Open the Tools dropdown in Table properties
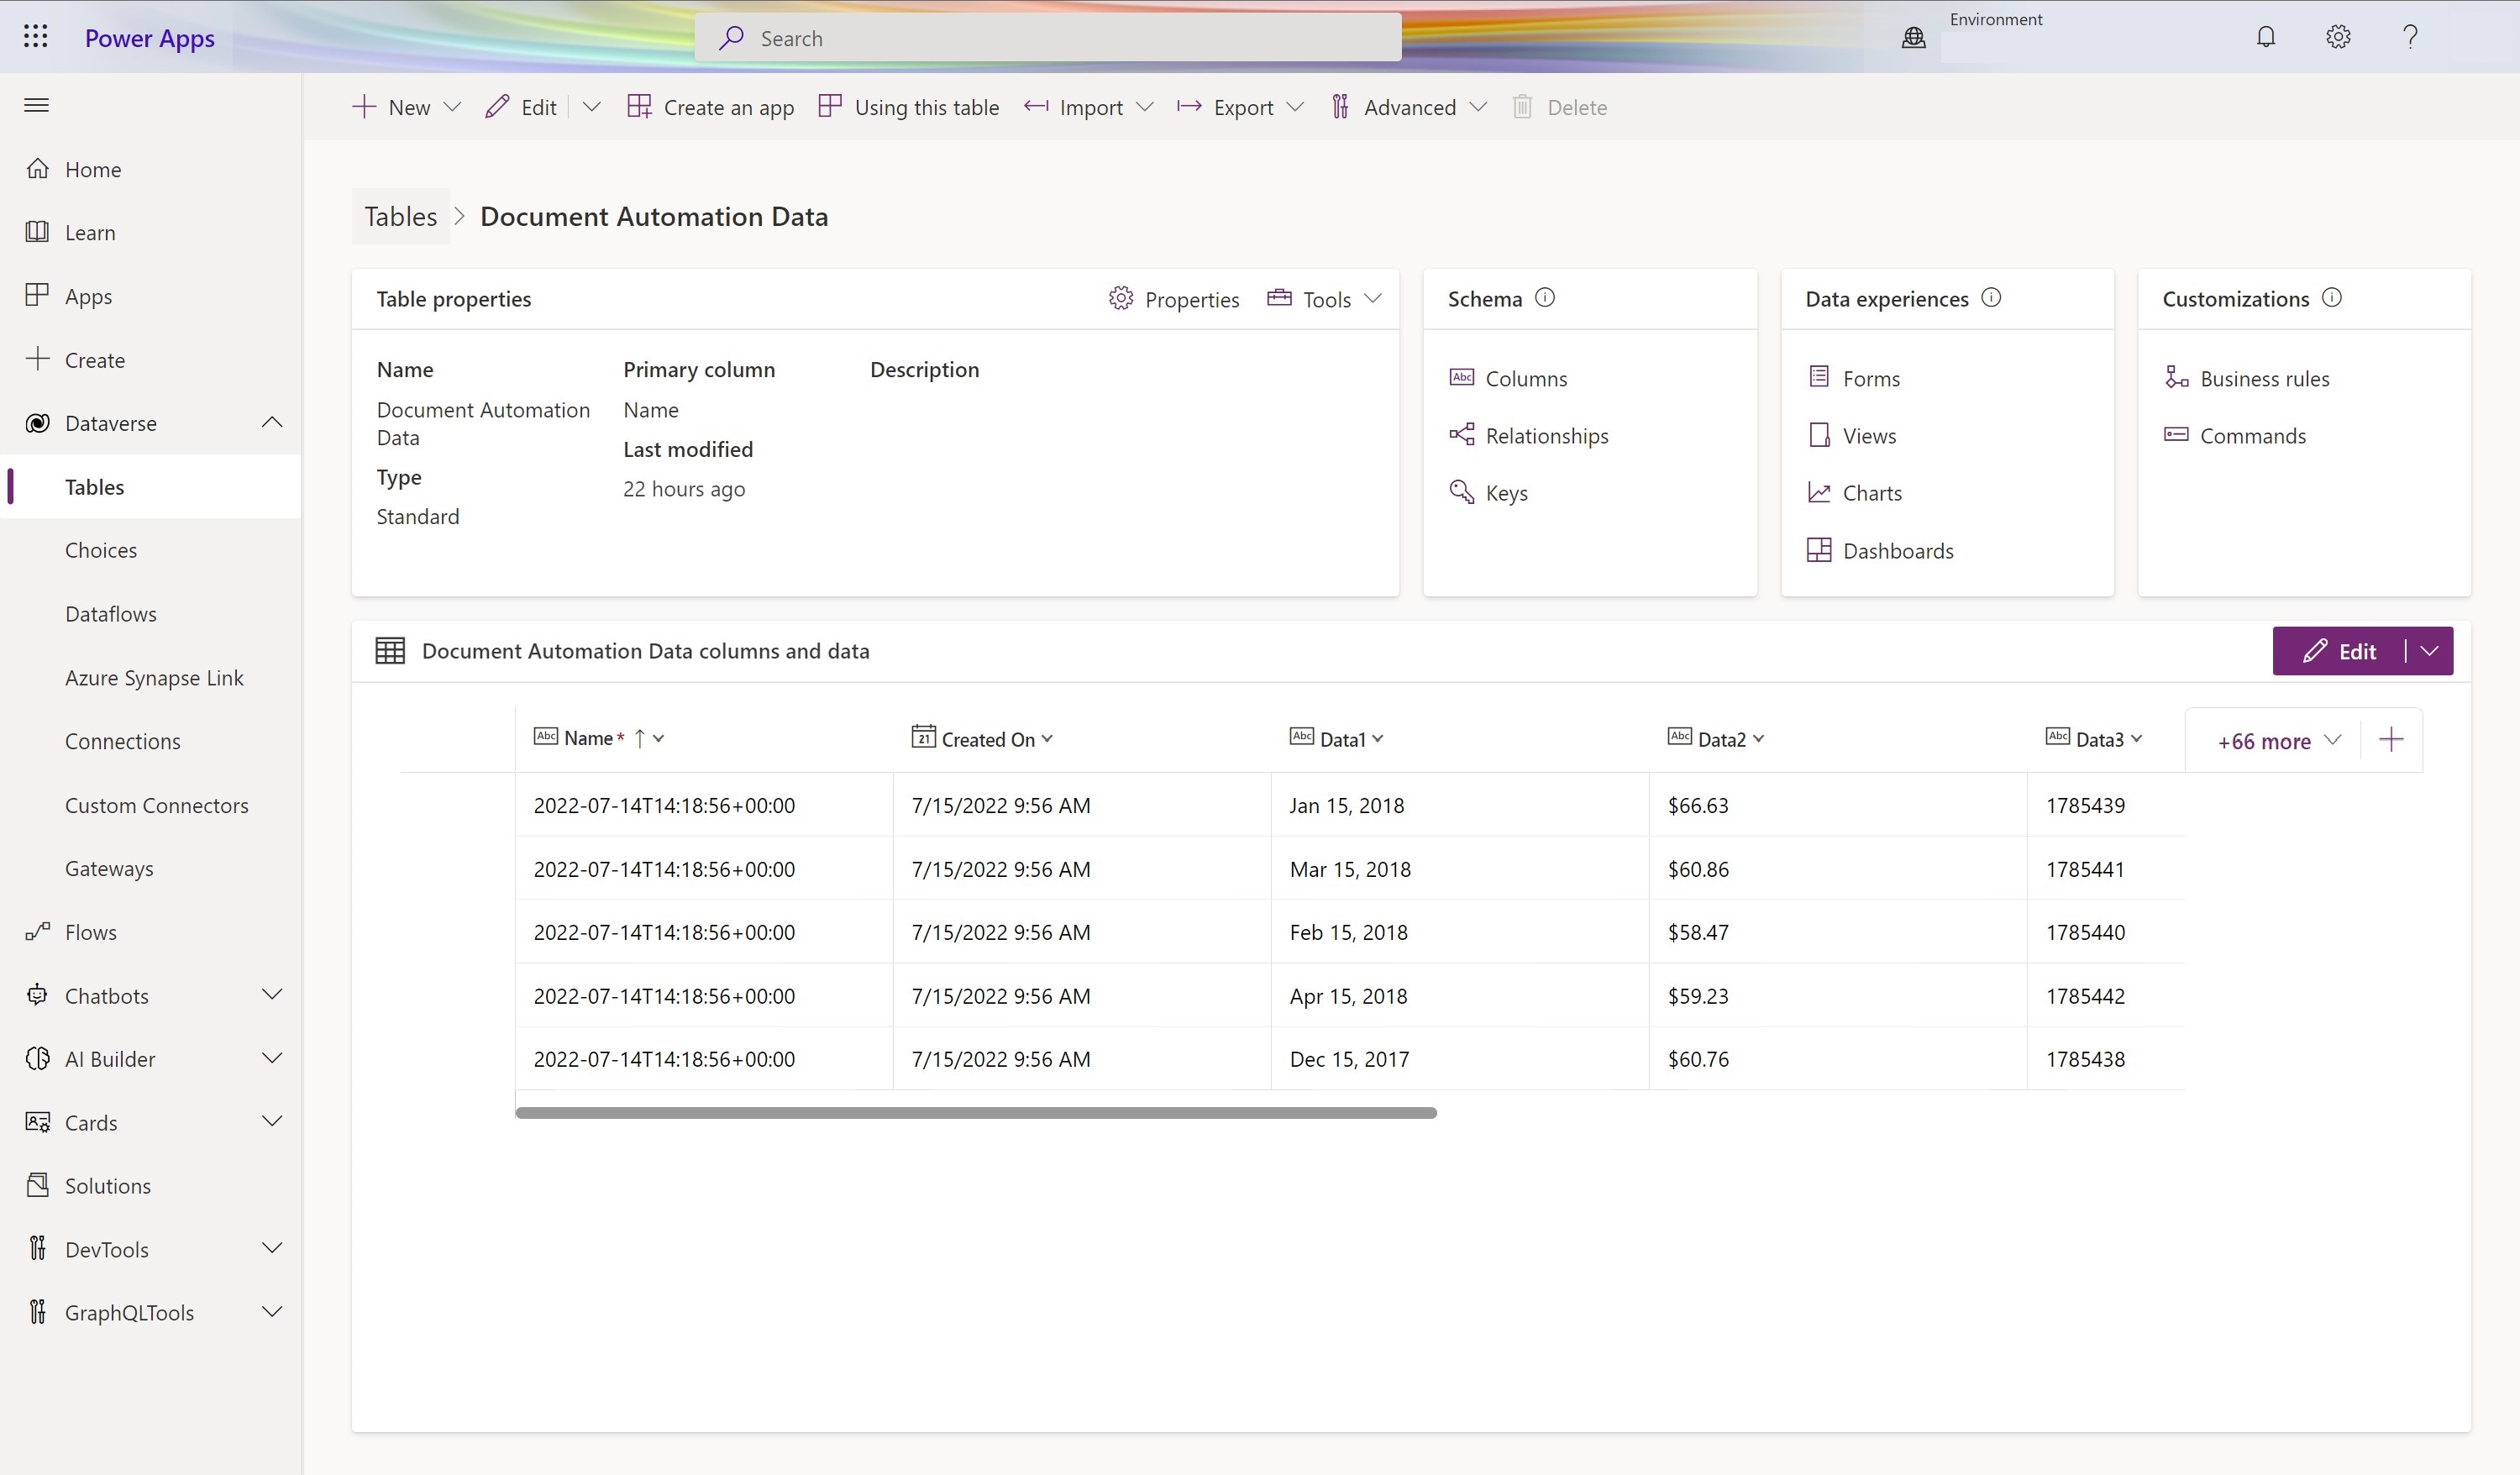Screen dimensions: 2520x1475 1325,299
